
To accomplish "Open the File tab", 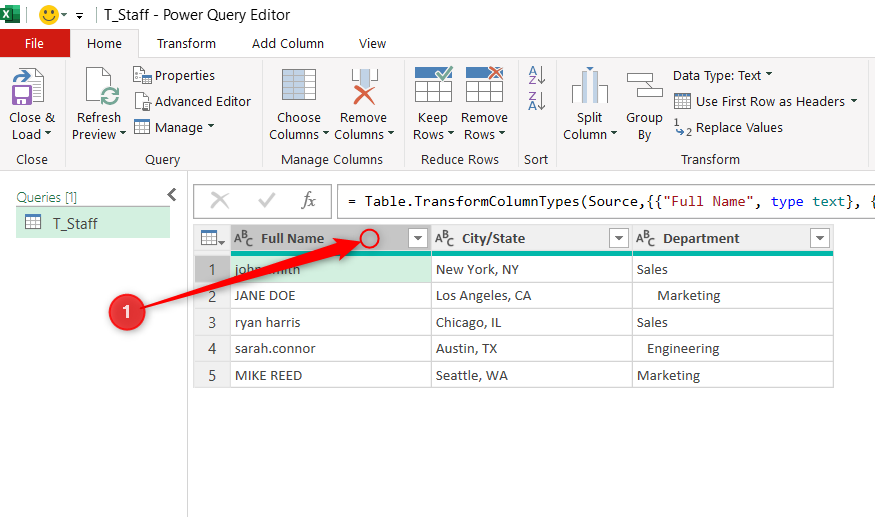I will click(x=35, y=44).
